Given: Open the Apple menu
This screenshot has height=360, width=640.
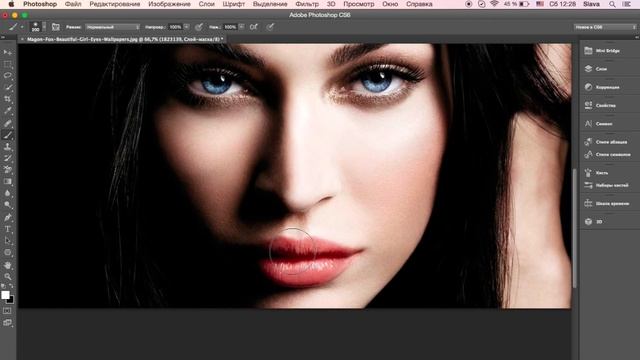Looking at the screenshot, I should [x=11, y=4].
